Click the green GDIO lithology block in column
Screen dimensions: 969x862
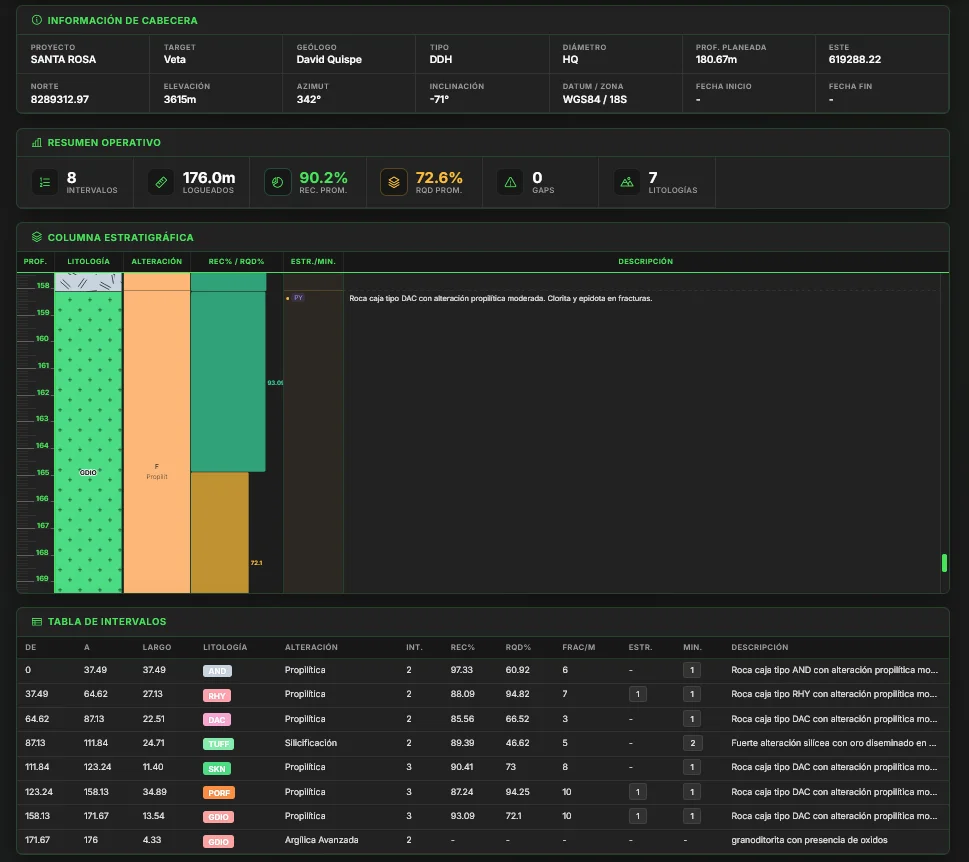tap(88, 442)
